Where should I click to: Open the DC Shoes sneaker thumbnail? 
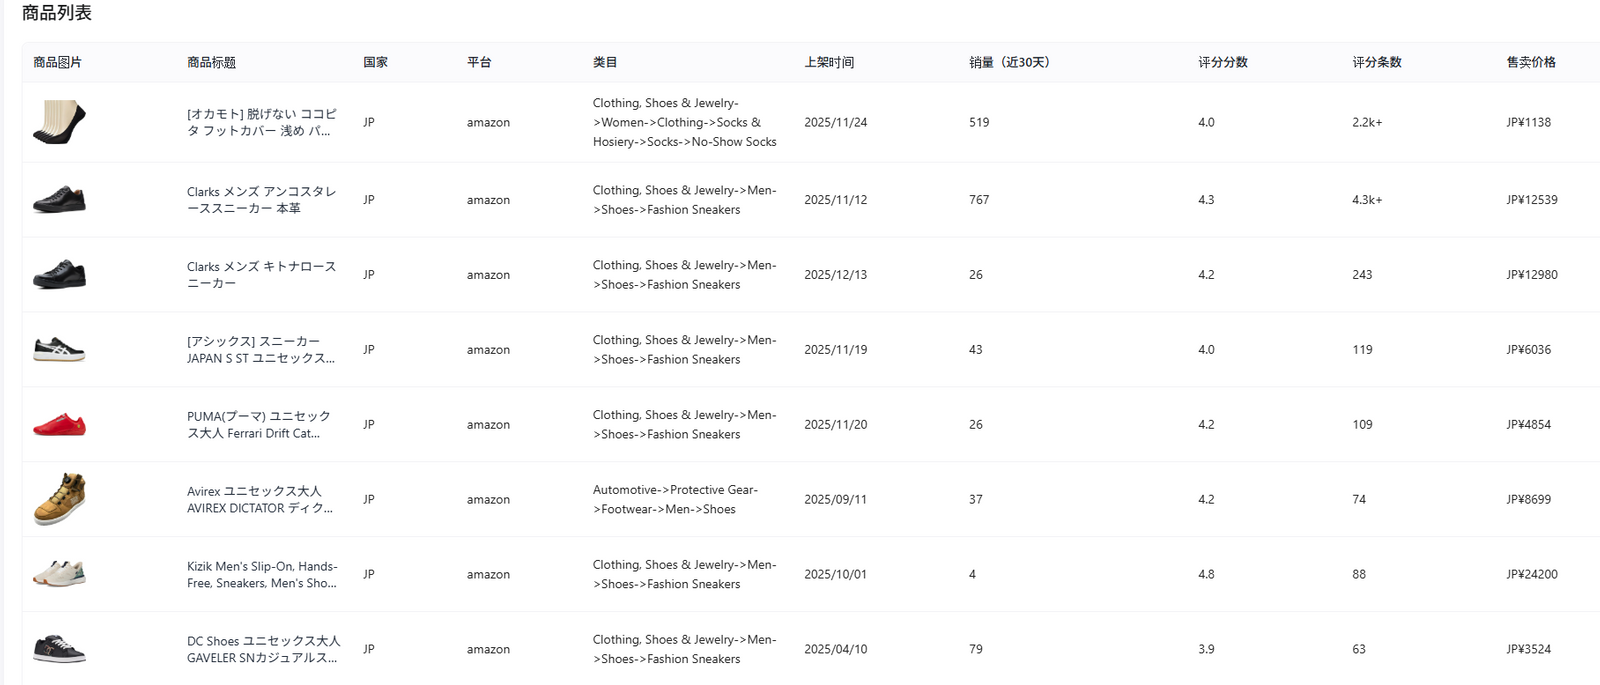pos(59,649)
